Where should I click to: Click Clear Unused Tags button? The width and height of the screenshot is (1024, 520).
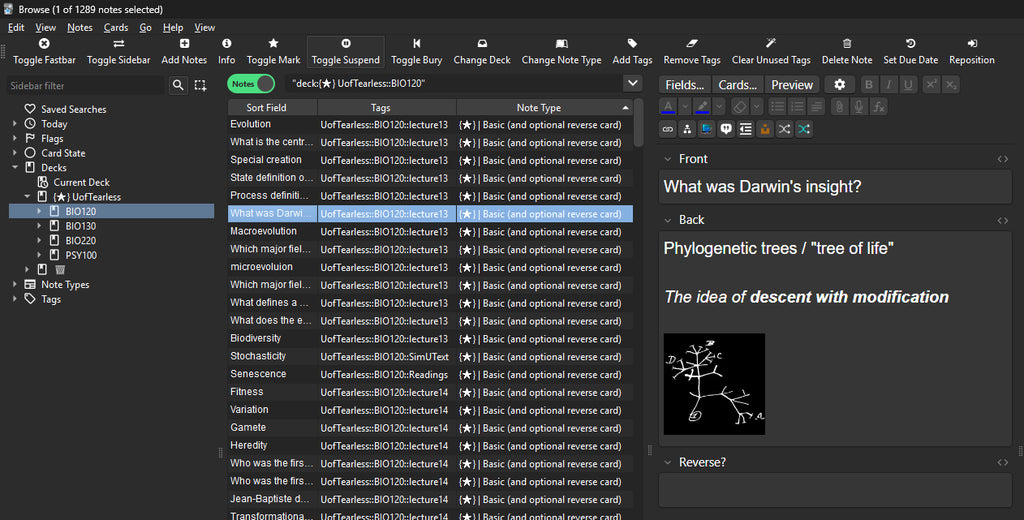click(771, 52)
